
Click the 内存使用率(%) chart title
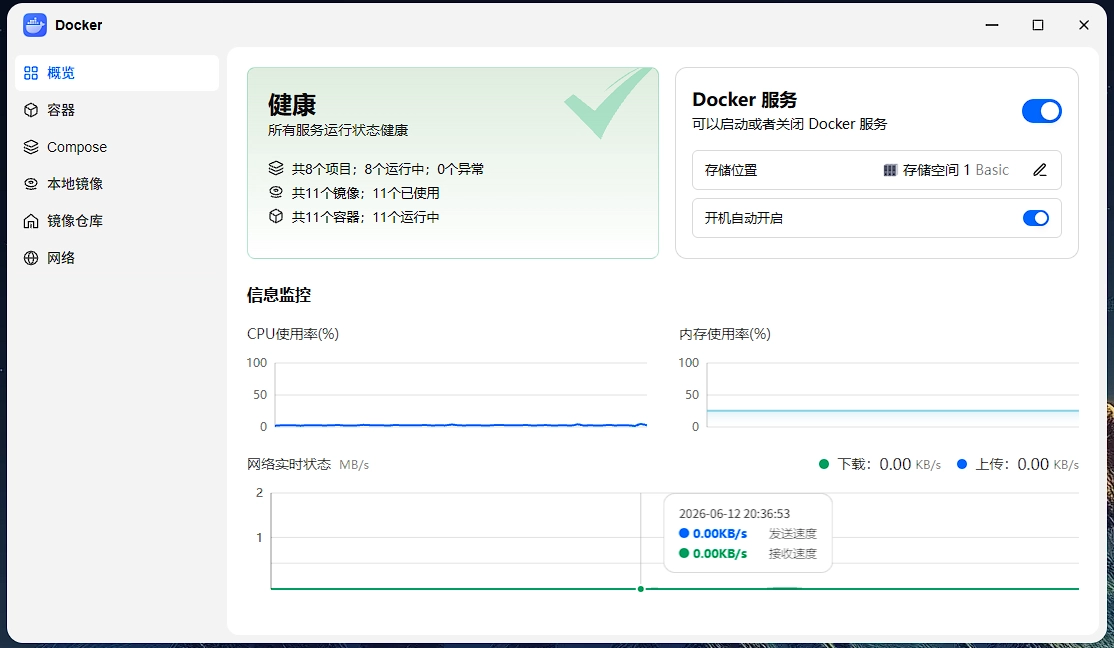[725, 334]
